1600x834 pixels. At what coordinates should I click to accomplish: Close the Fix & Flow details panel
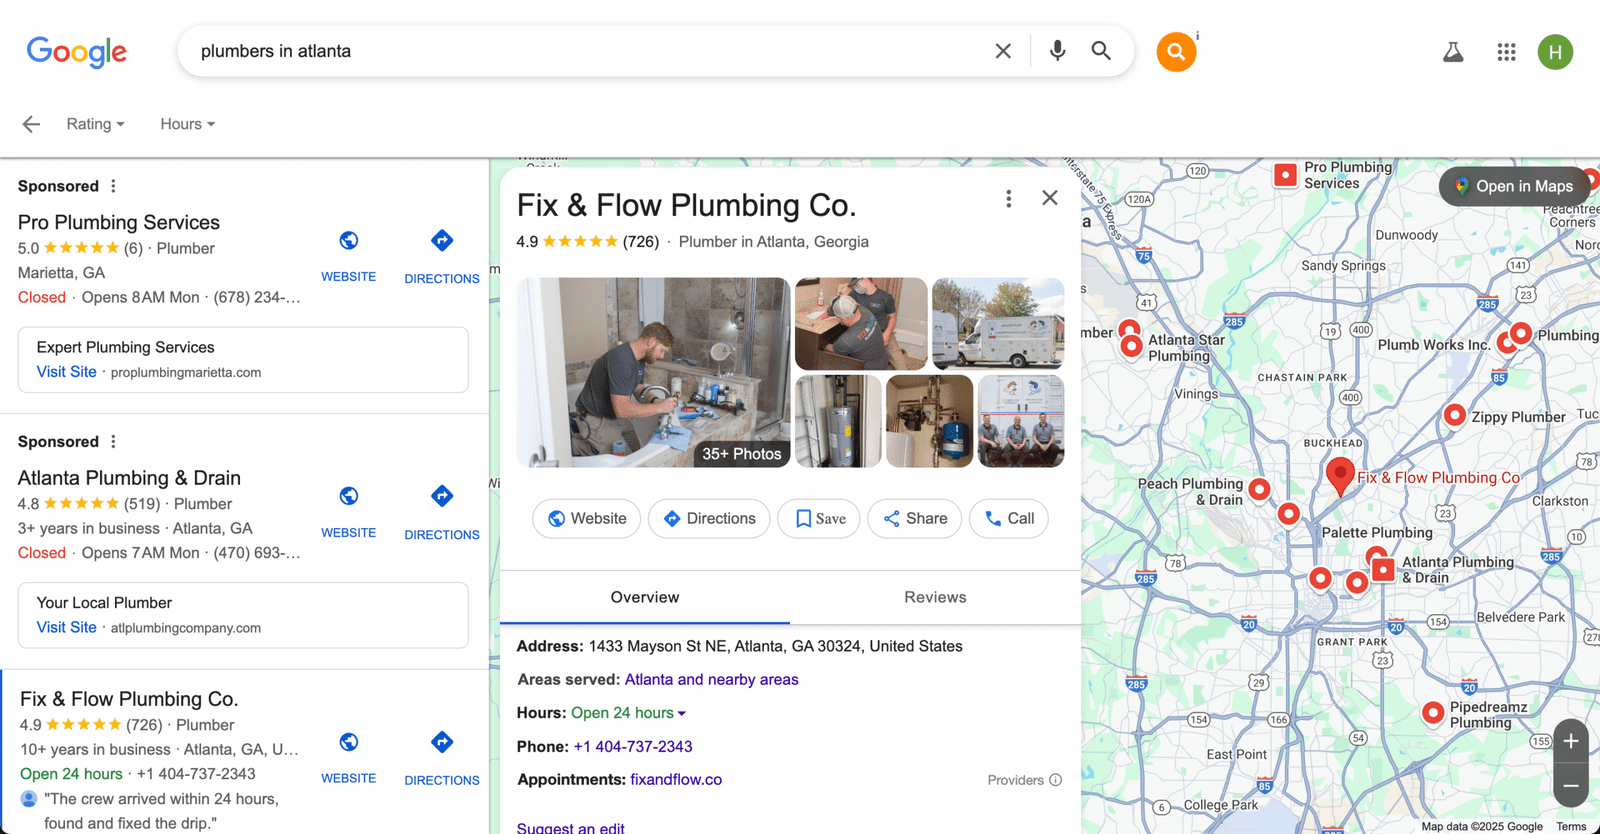[1049, 198]
